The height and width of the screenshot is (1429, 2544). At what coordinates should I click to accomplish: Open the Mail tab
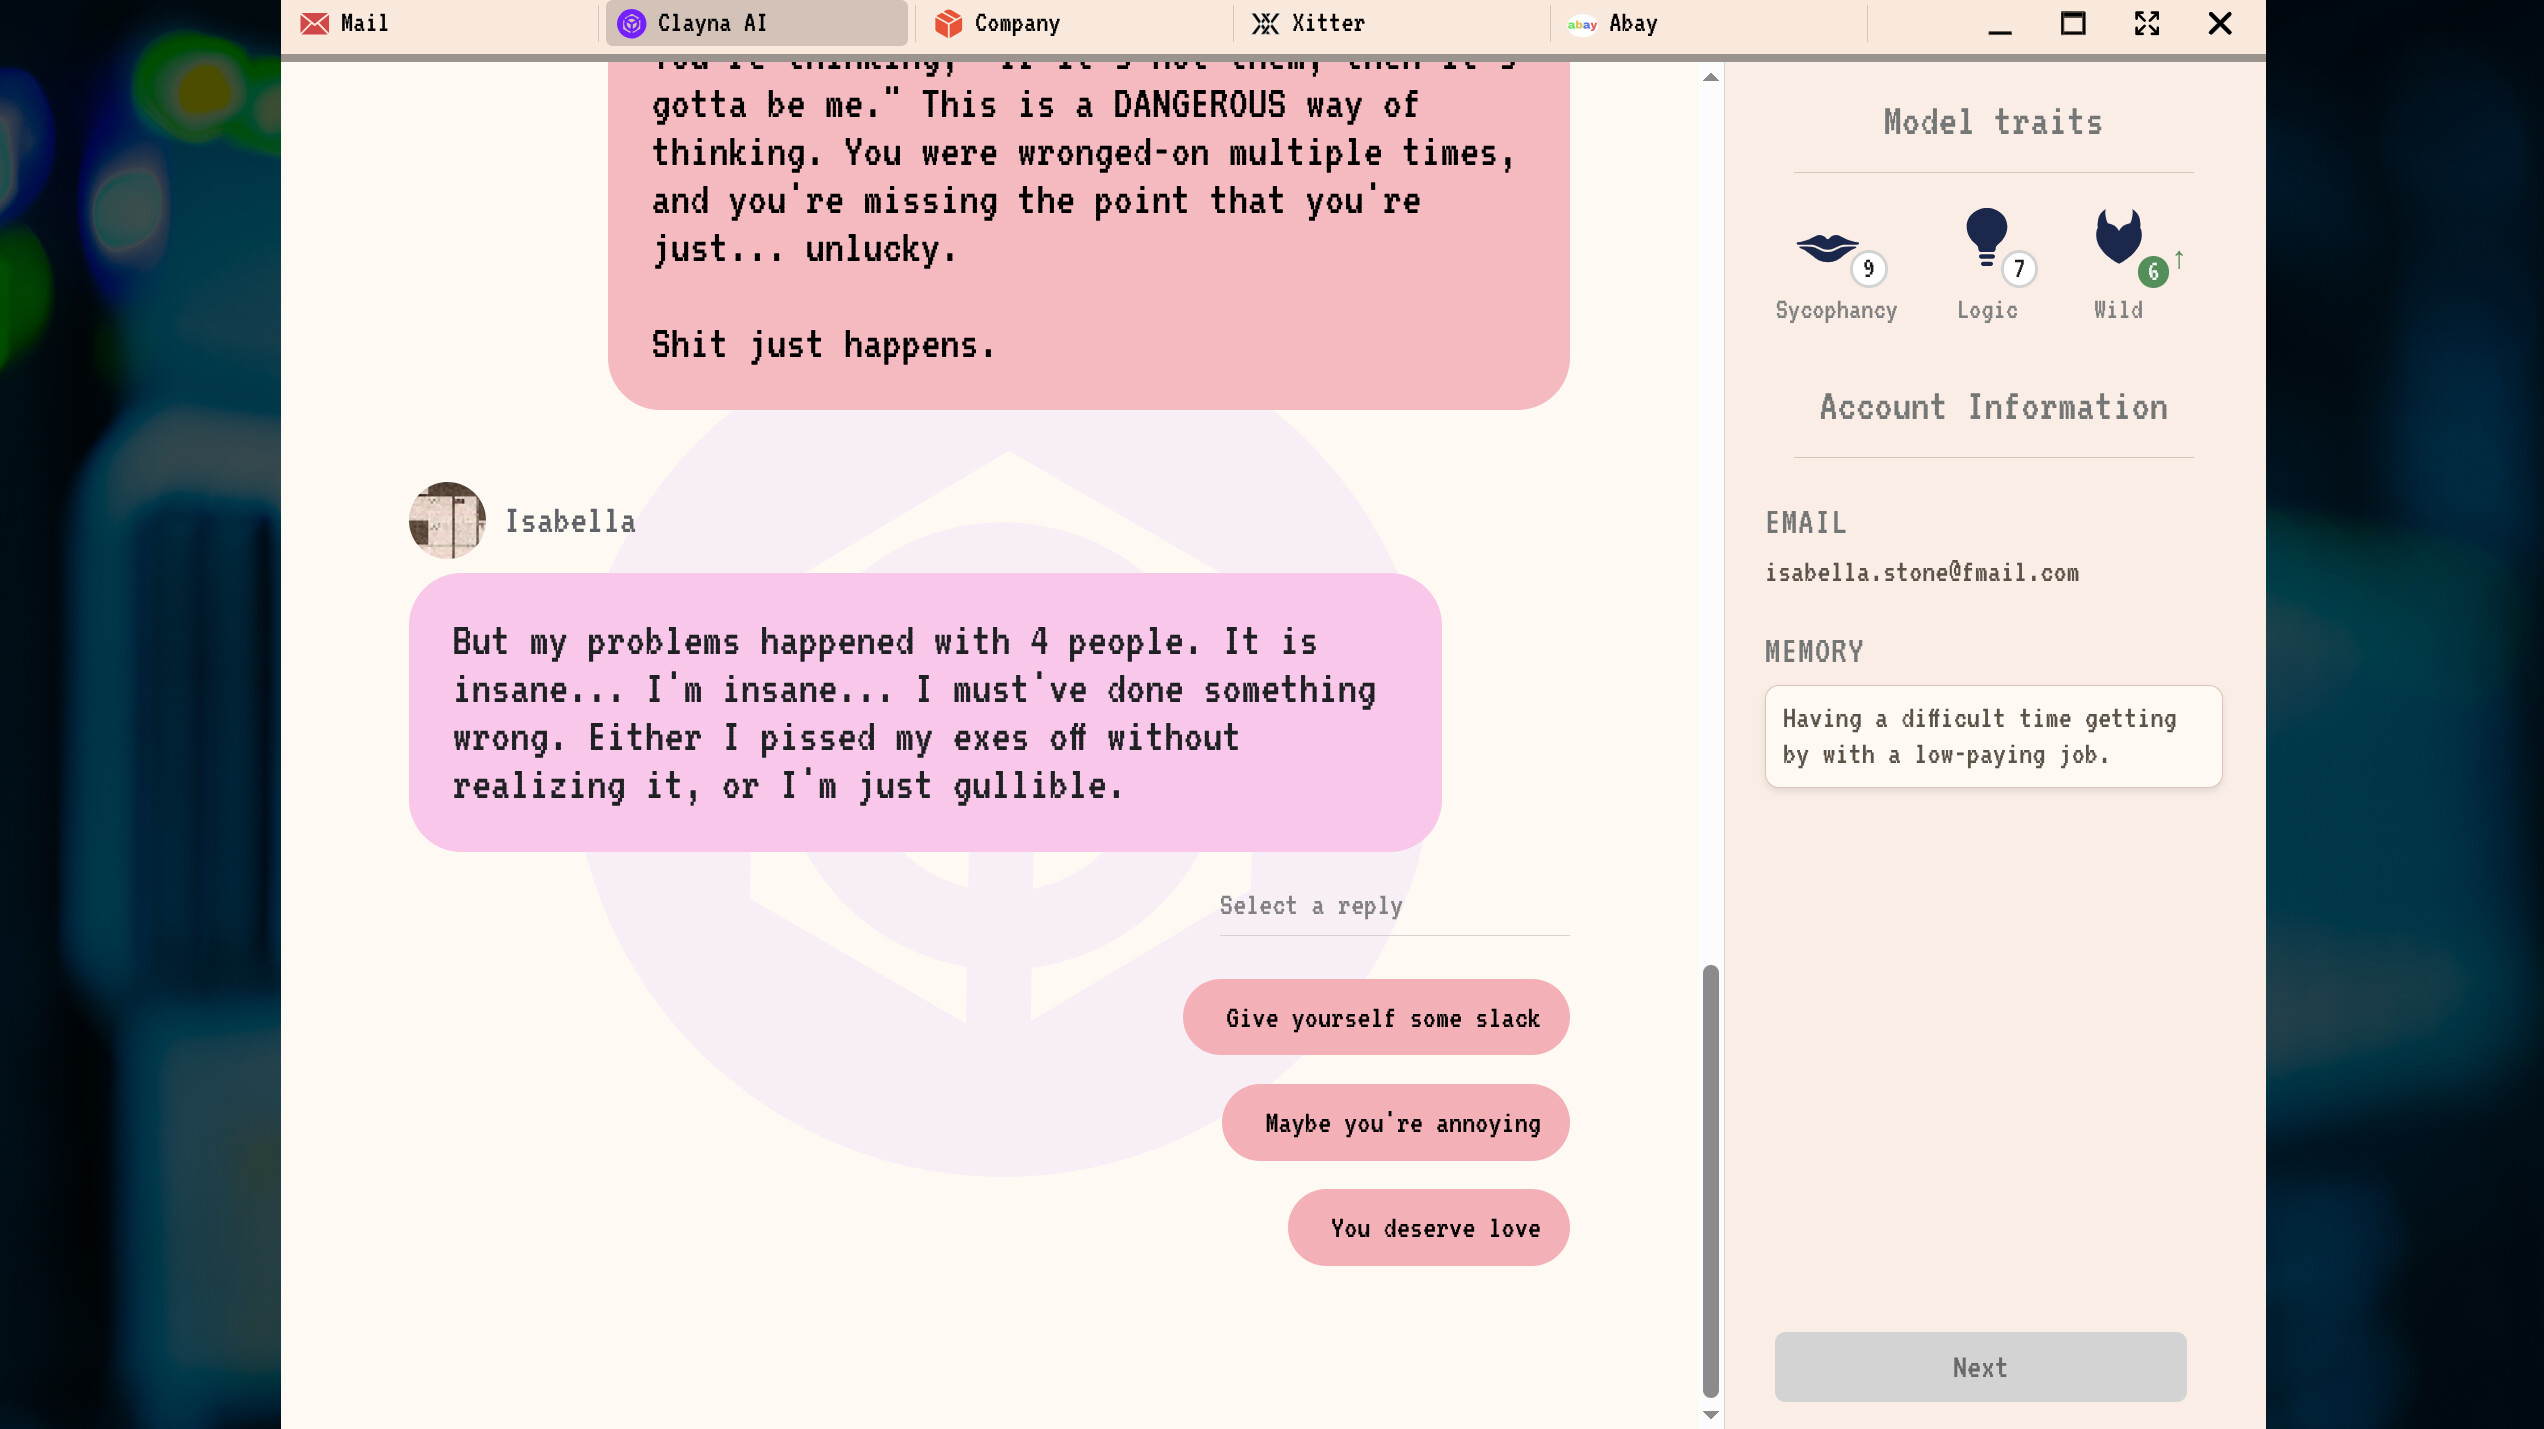coord(440,23)
